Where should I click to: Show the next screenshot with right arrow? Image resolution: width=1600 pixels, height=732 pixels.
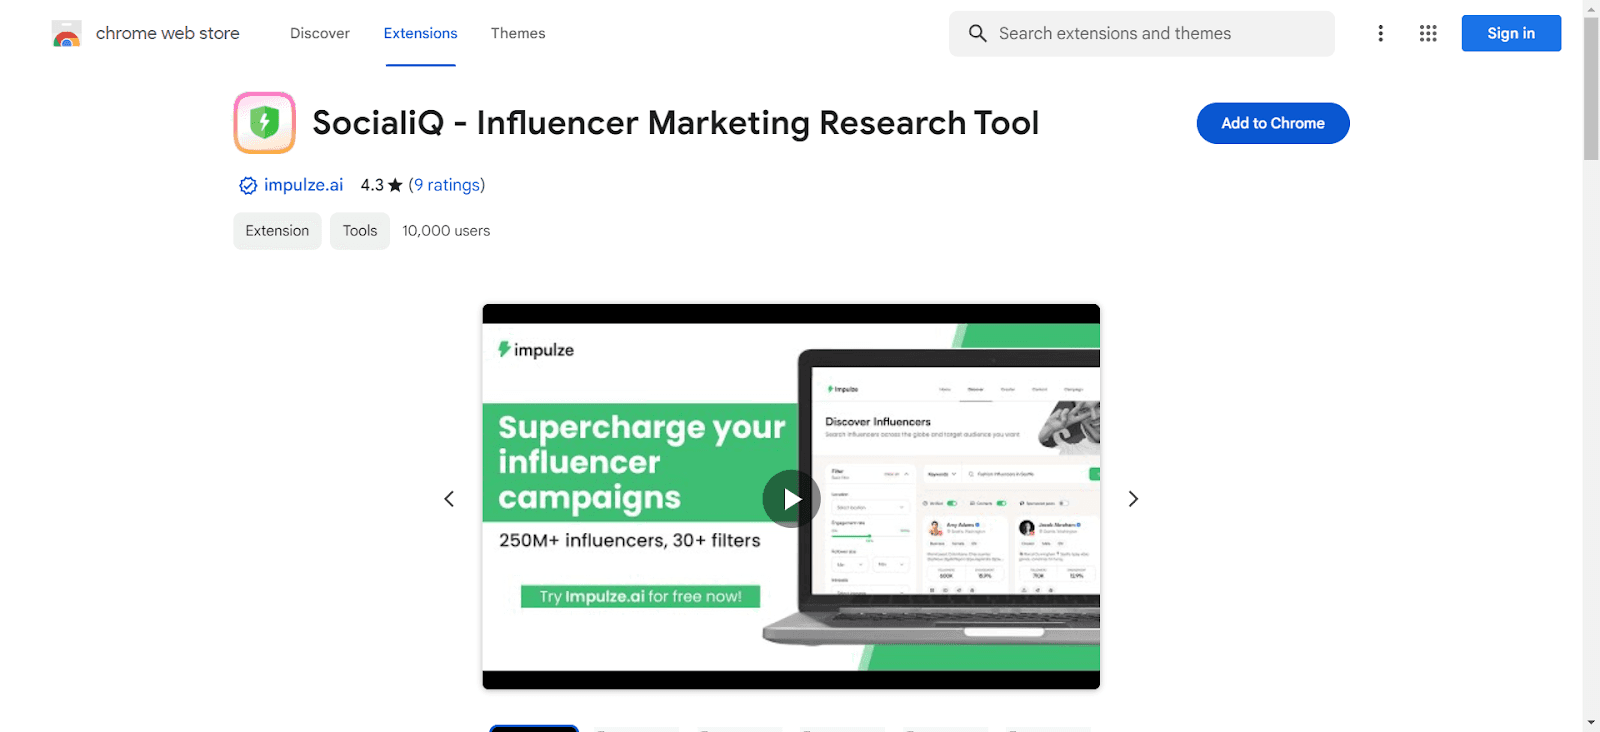click(x=1133, y=498)
